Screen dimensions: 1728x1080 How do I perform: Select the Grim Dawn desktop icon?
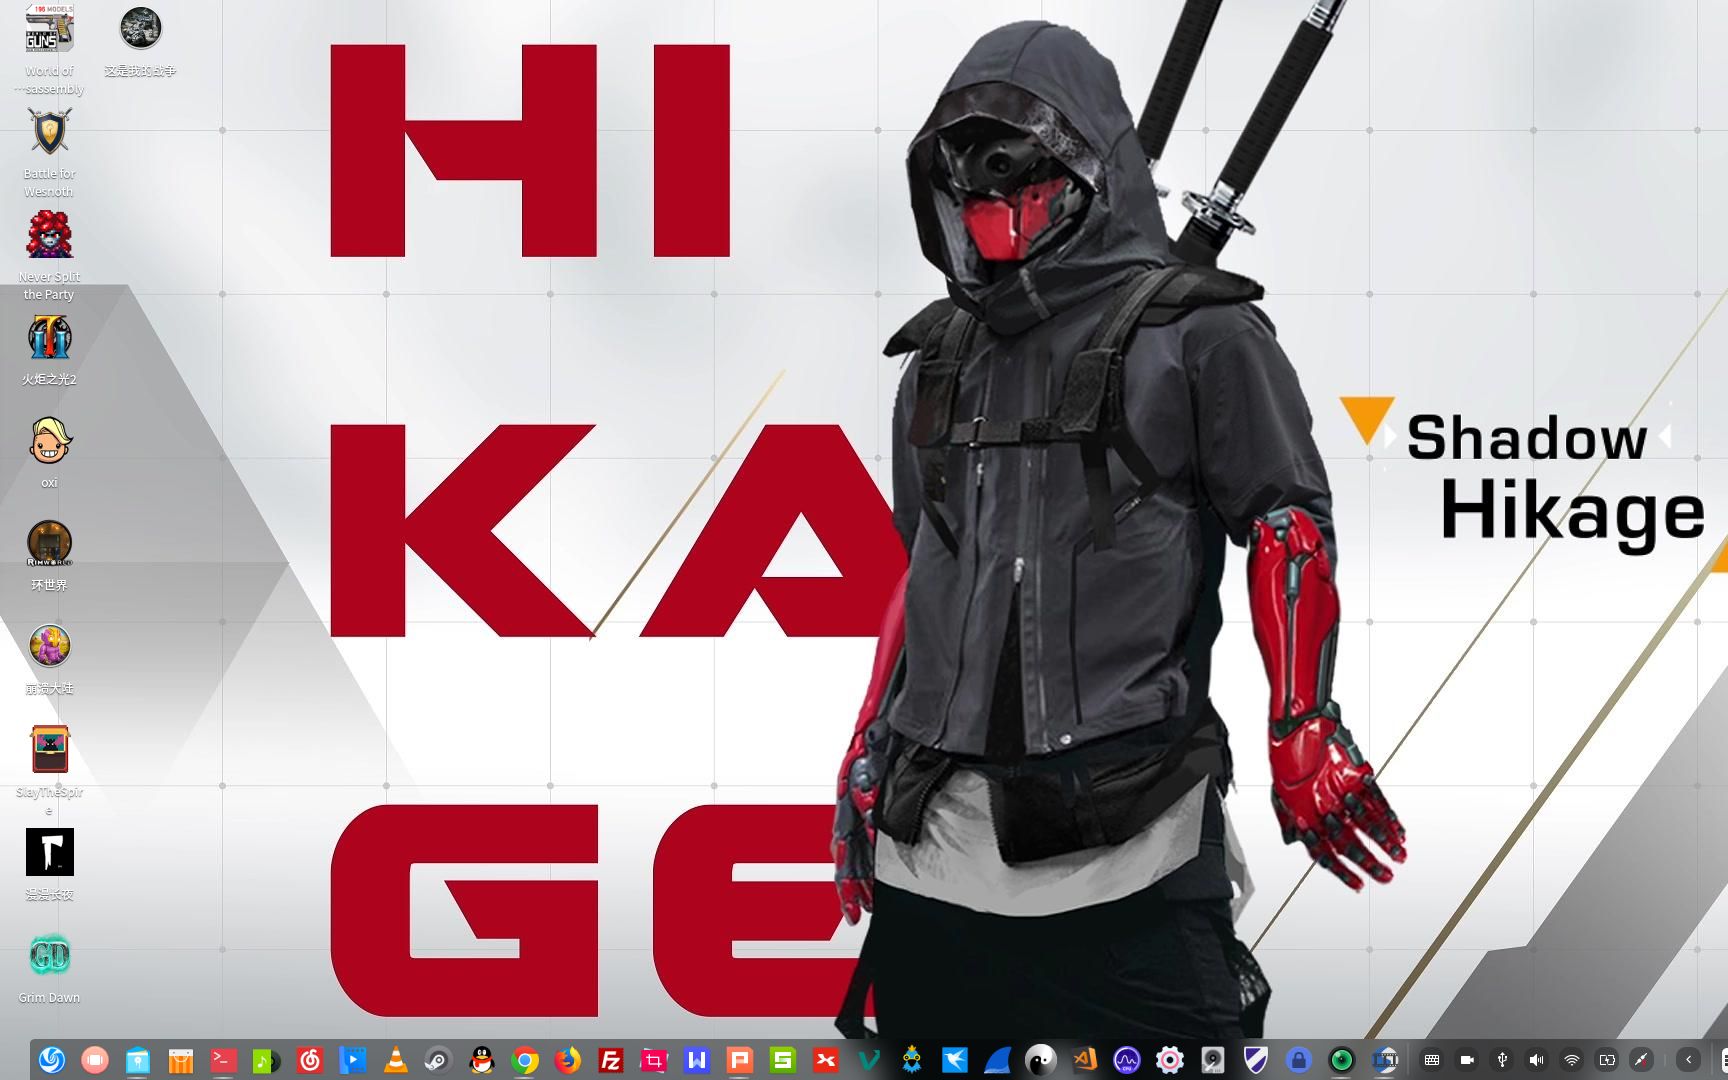pos(49,968)
